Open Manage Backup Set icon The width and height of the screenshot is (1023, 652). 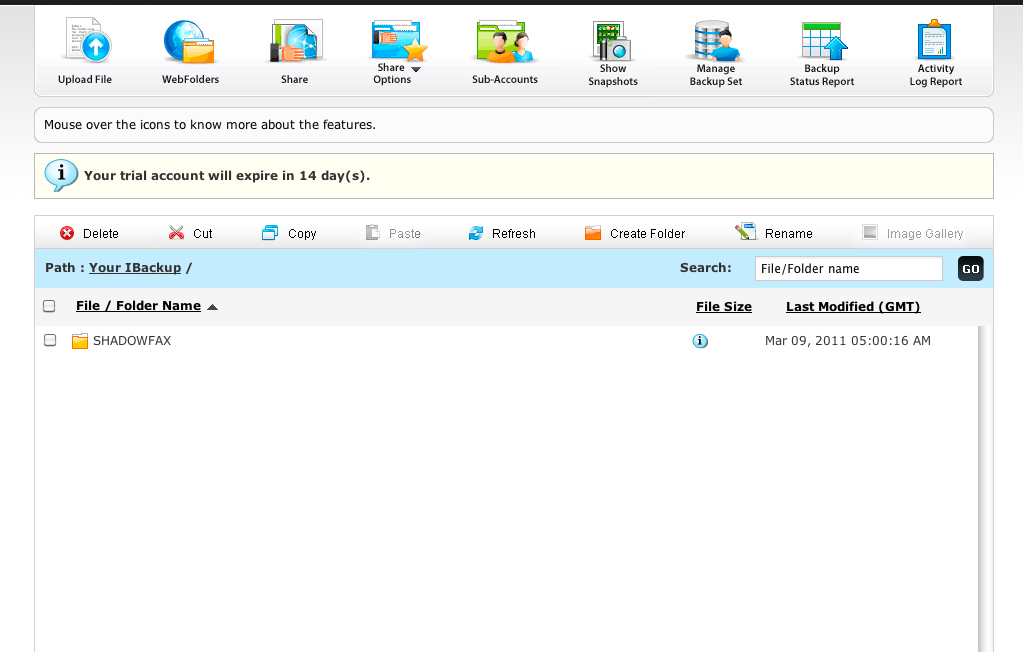(x=716, y=41)
